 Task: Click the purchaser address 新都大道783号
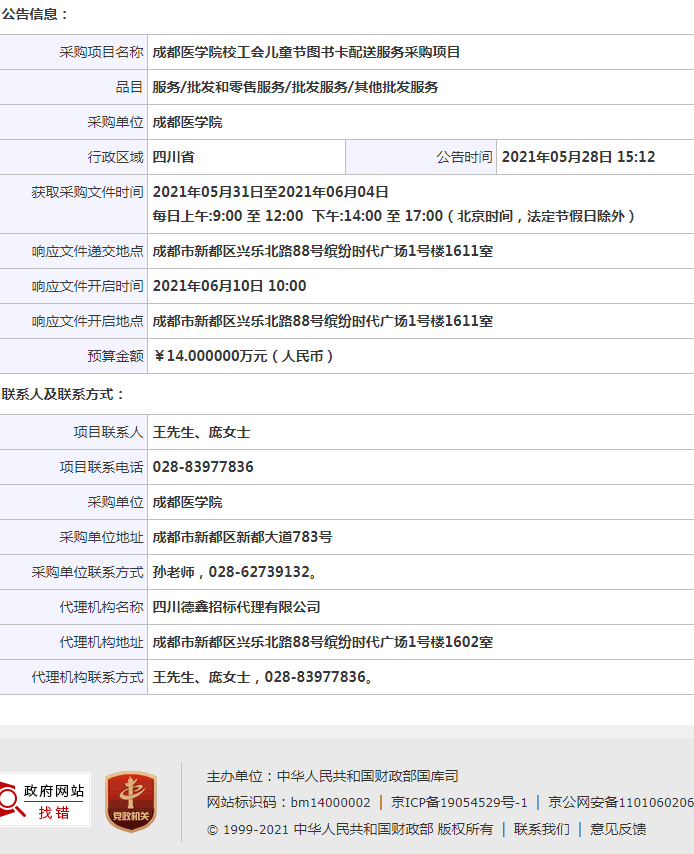[x=242, y=537]
